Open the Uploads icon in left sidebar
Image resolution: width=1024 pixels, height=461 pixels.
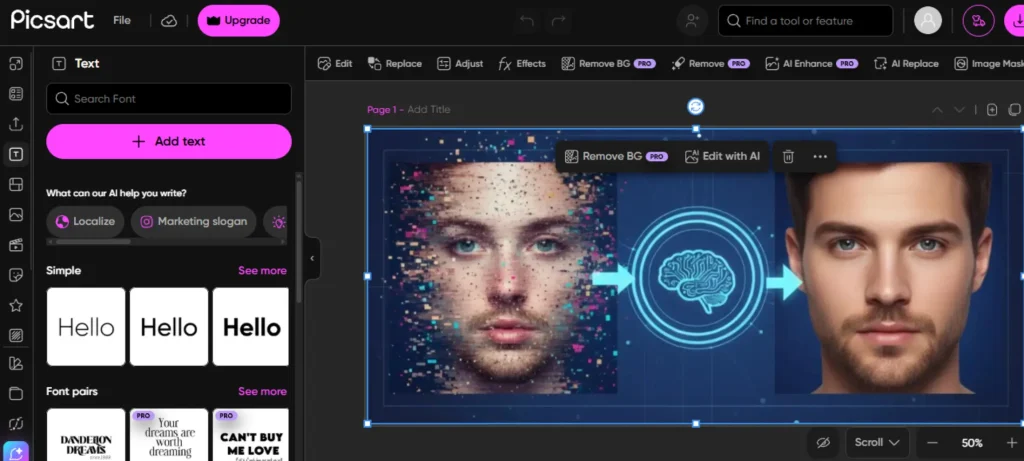click(x=16, y=124)
